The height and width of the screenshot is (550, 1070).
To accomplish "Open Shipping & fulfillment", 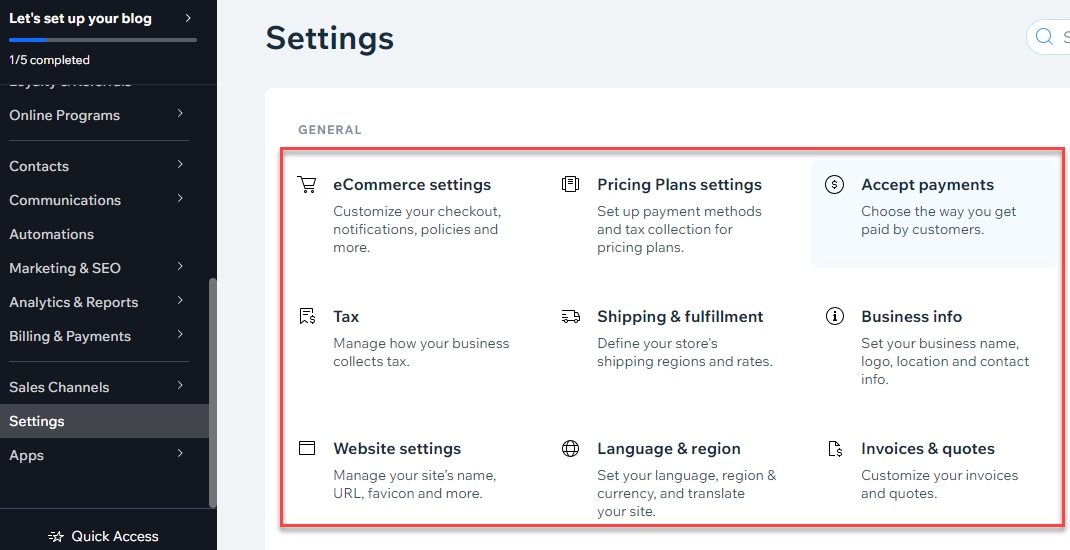I will click(x=680, y=317).
